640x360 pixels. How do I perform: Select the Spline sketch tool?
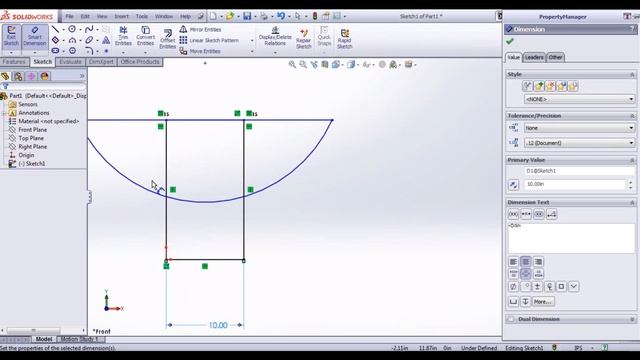pyautogui.click(x=89, y=29)
